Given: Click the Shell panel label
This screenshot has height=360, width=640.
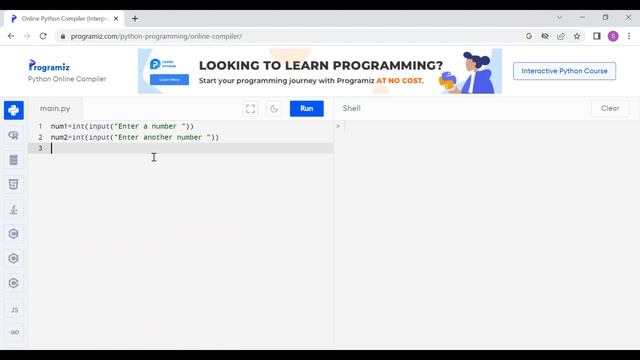Looking at the screenshot, I should point(351,109).
